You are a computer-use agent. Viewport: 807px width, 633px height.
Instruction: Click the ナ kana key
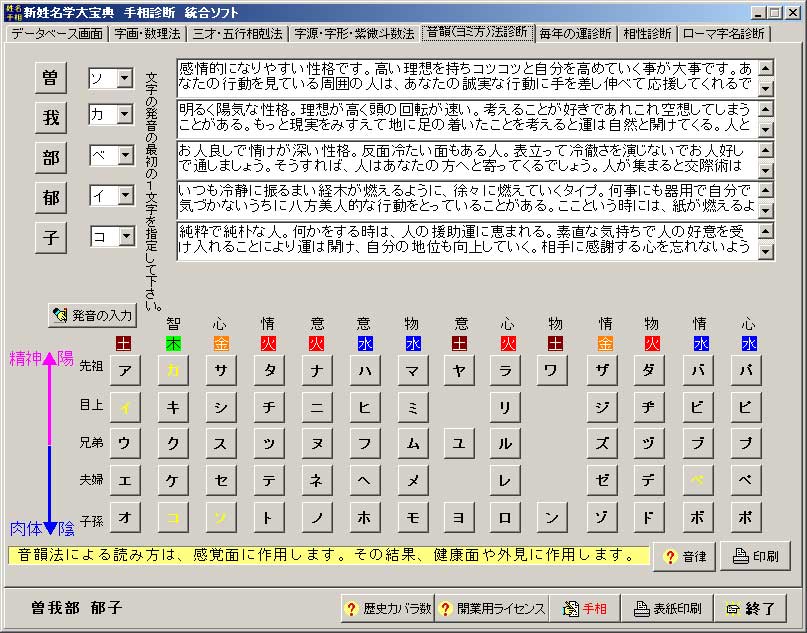[317, 370]
